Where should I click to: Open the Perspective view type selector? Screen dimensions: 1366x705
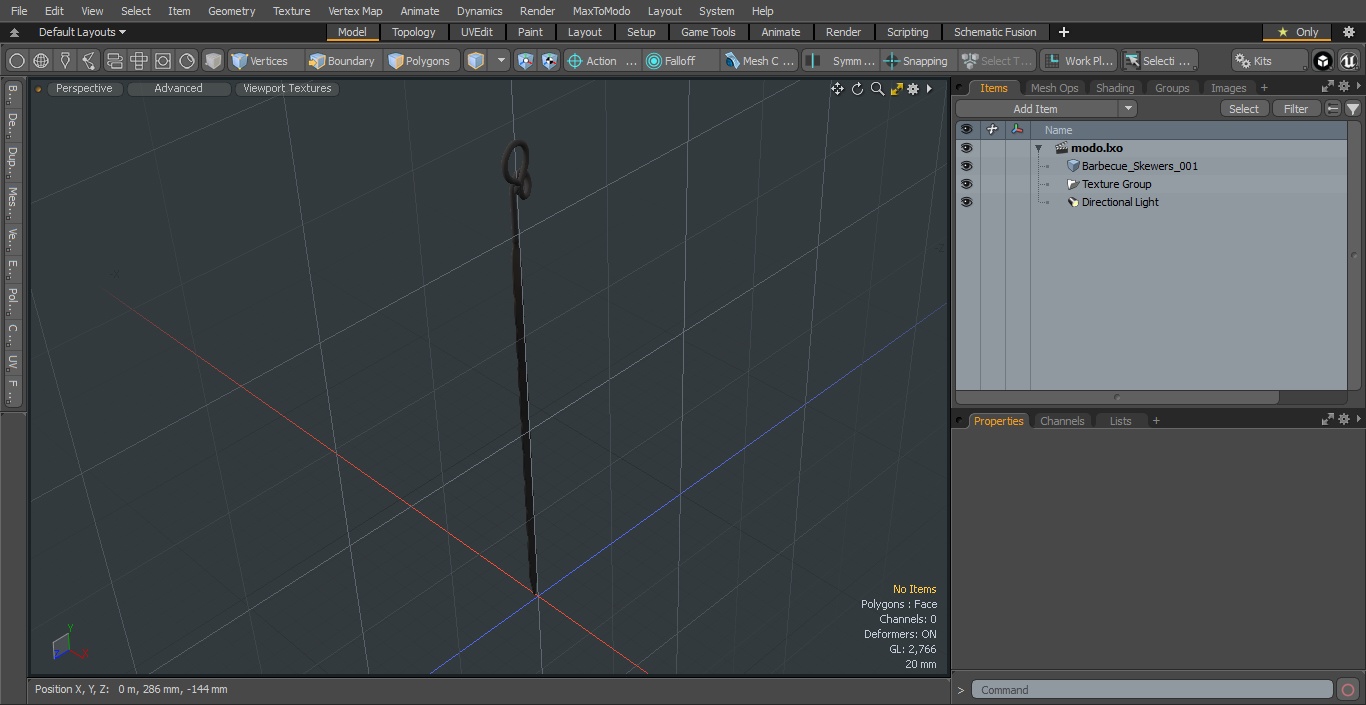(x=84, y=88)
